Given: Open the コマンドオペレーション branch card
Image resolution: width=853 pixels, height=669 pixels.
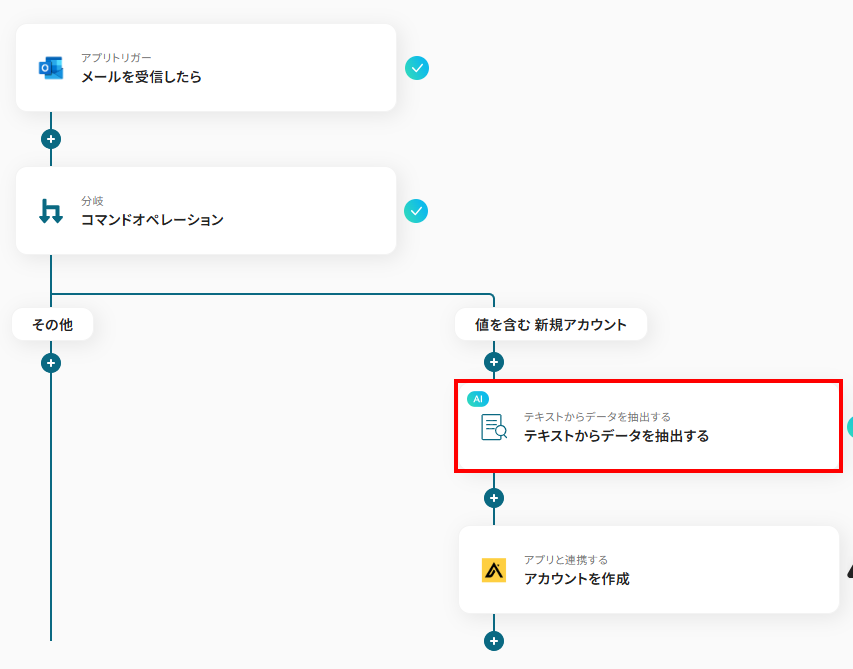Looking at the screenshot, I should click(206, 210).
